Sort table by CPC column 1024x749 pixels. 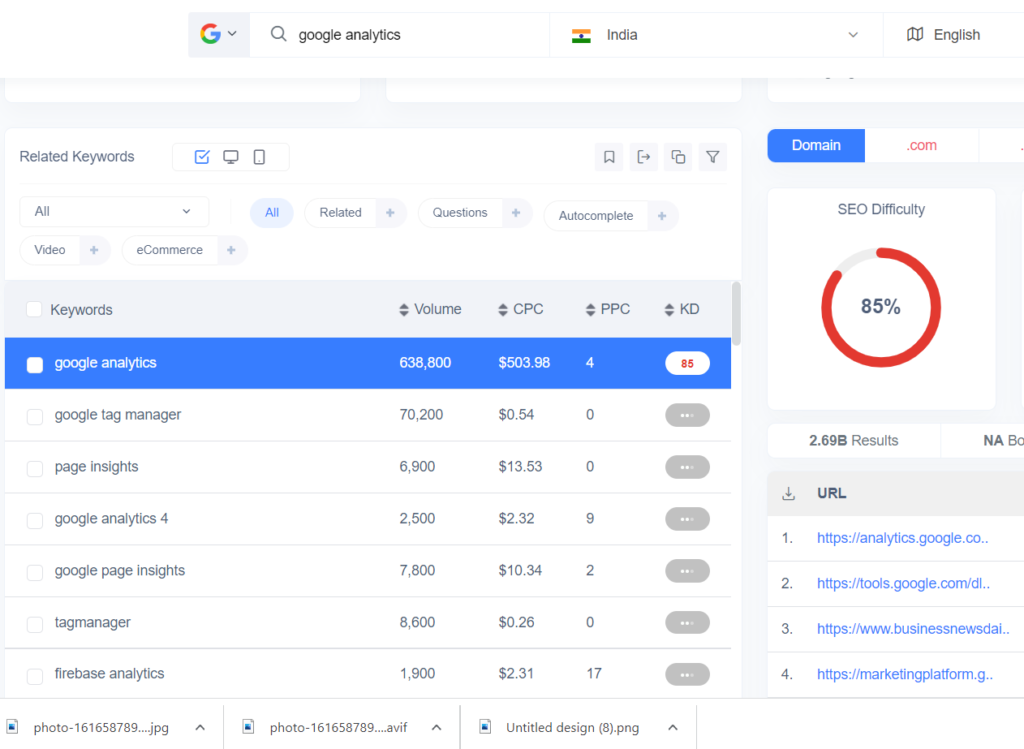point(520,310)
